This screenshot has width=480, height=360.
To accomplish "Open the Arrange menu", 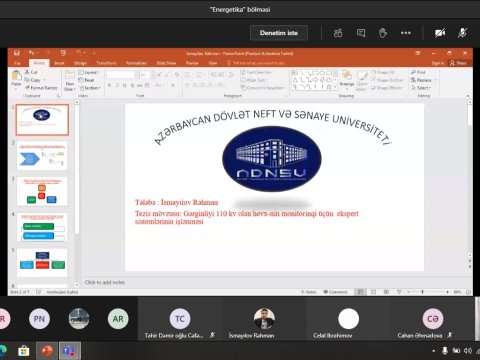I will (x=347, y=80).
